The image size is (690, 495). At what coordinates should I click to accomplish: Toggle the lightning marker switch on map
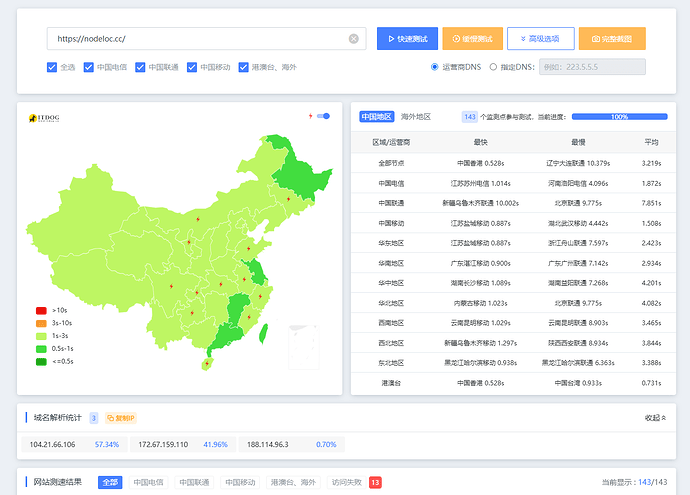coord(323,116)
